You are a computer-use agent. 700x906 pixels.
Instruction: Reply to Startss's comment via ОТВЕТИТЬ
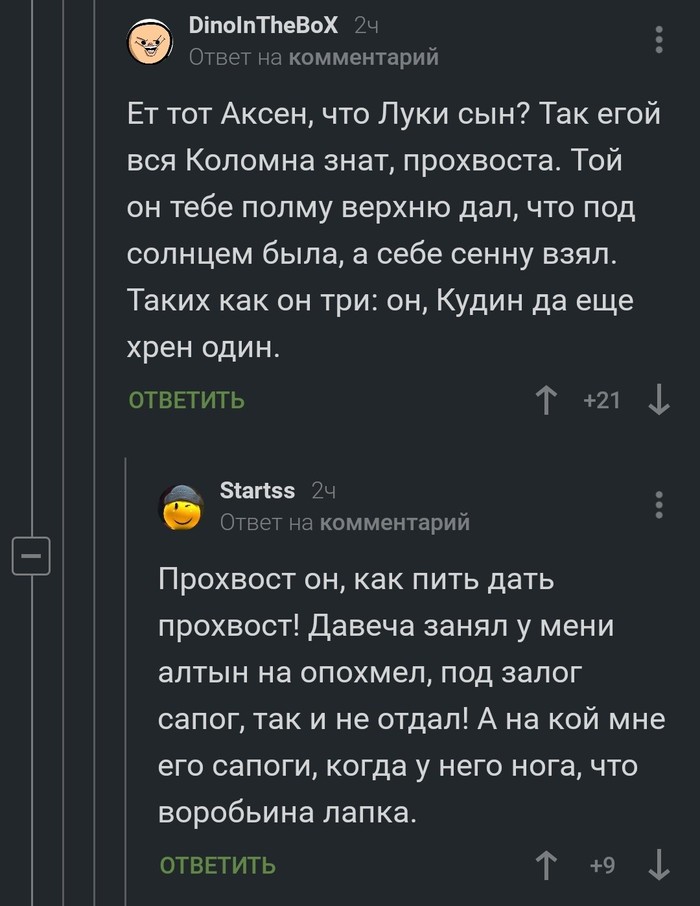218,865
